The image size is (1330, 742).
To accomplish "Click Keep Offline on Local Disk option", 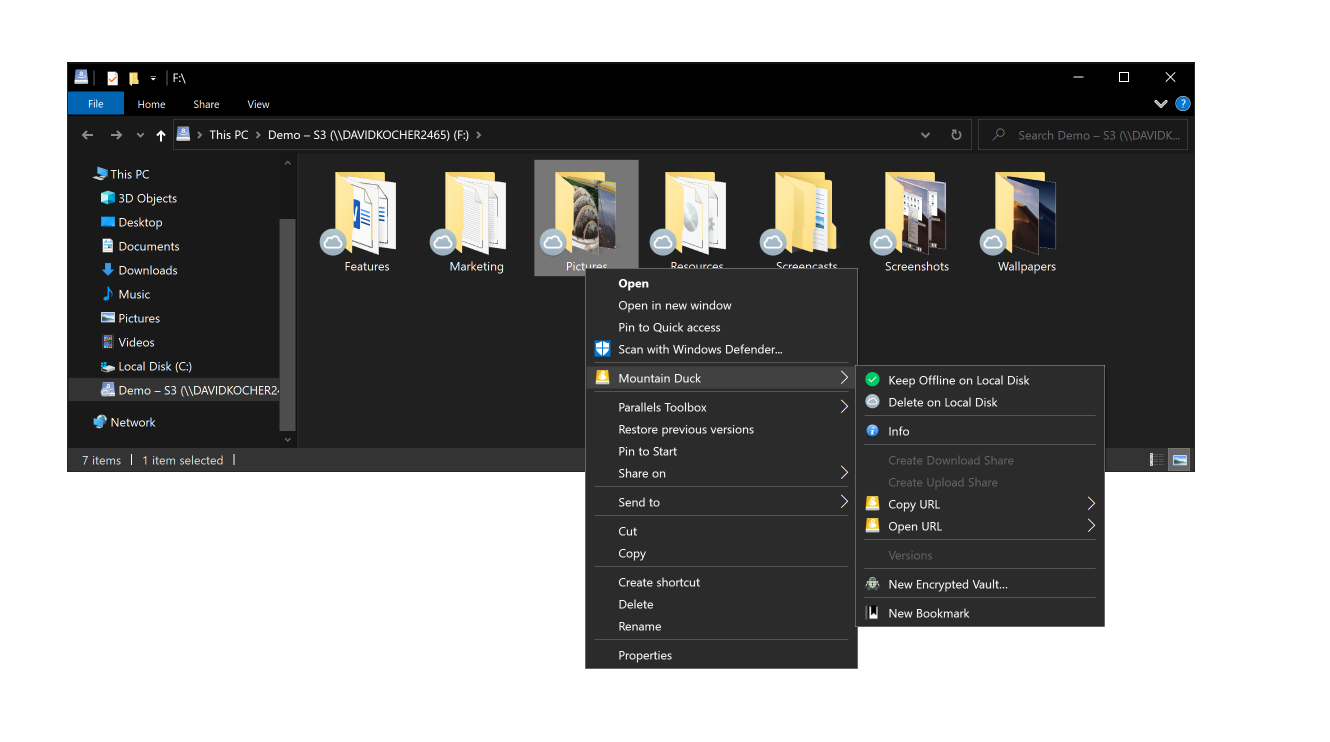I will click(x=958, y=380).
